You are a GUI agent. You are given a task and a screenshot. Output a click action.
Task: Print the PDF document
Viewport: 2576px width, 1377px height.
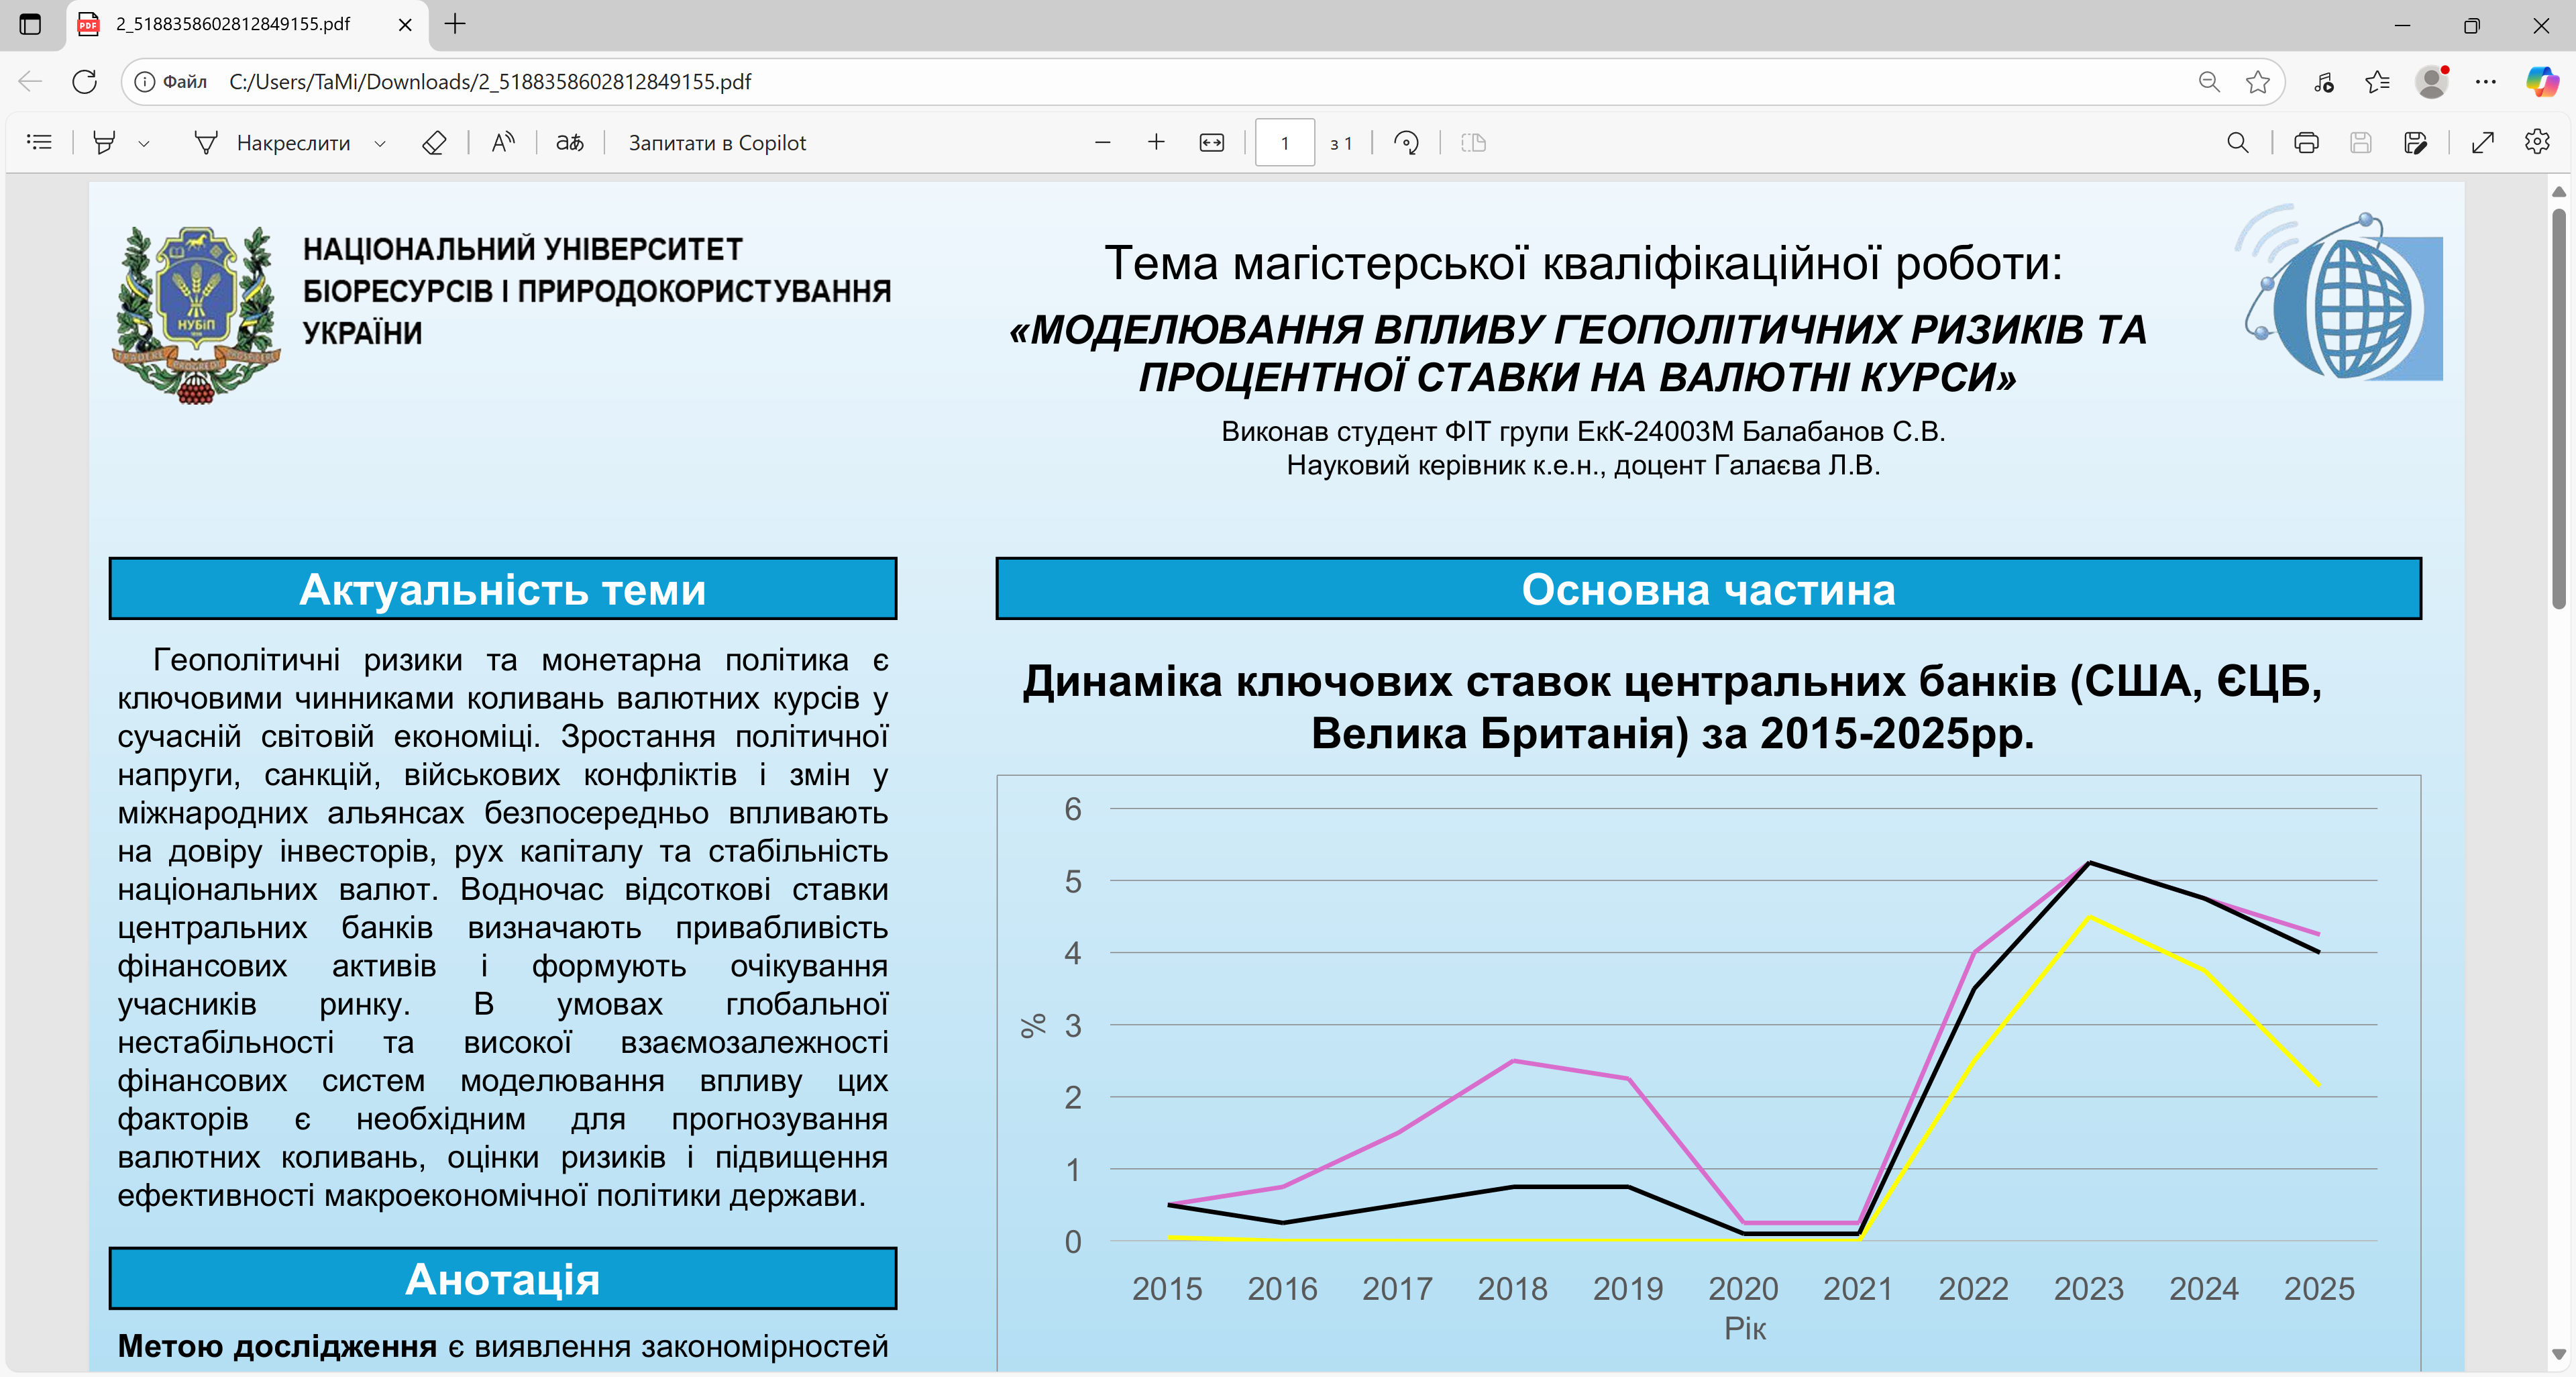point(2306,143)
